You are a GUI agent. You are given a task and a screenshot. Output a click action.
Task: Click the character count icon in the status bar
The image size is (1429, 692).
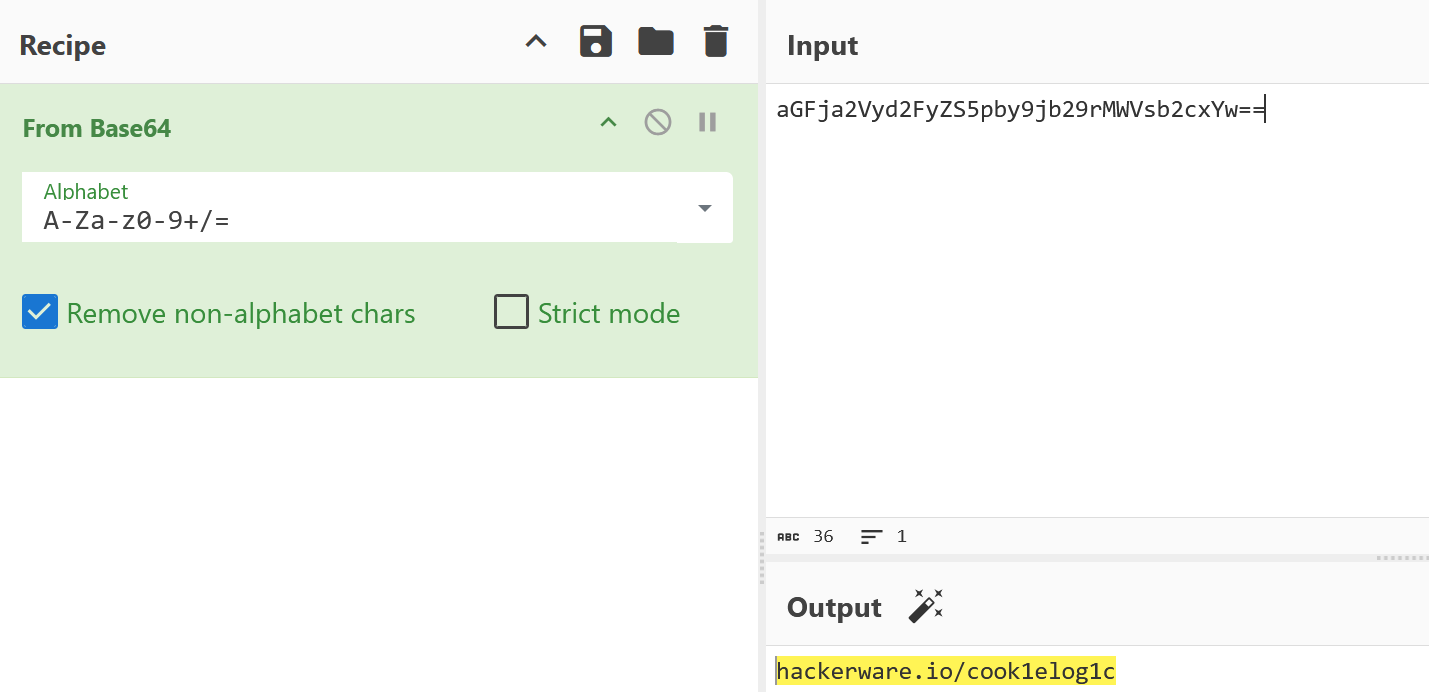788,537
